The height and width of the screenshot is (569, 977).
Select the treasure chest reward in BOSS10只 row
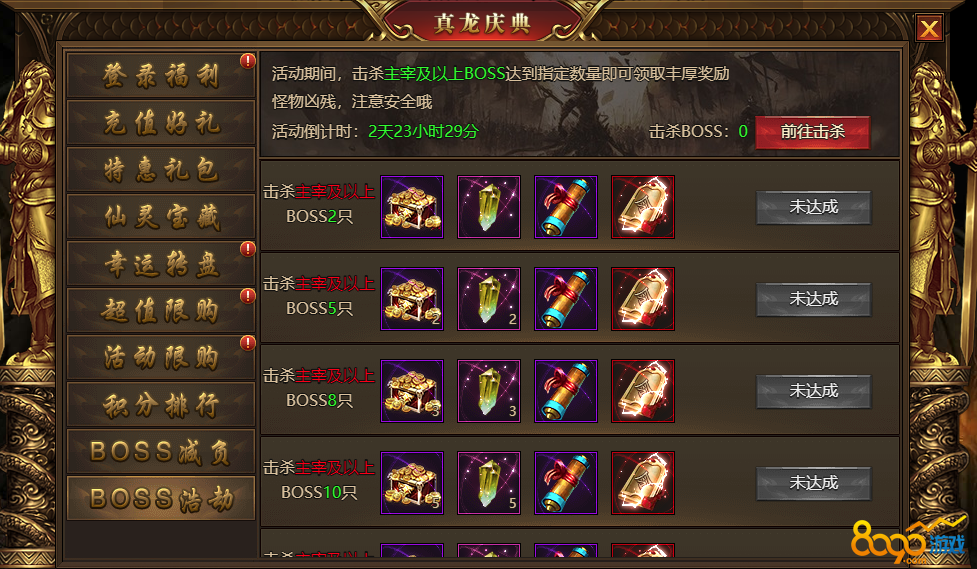tap(412, 483)
